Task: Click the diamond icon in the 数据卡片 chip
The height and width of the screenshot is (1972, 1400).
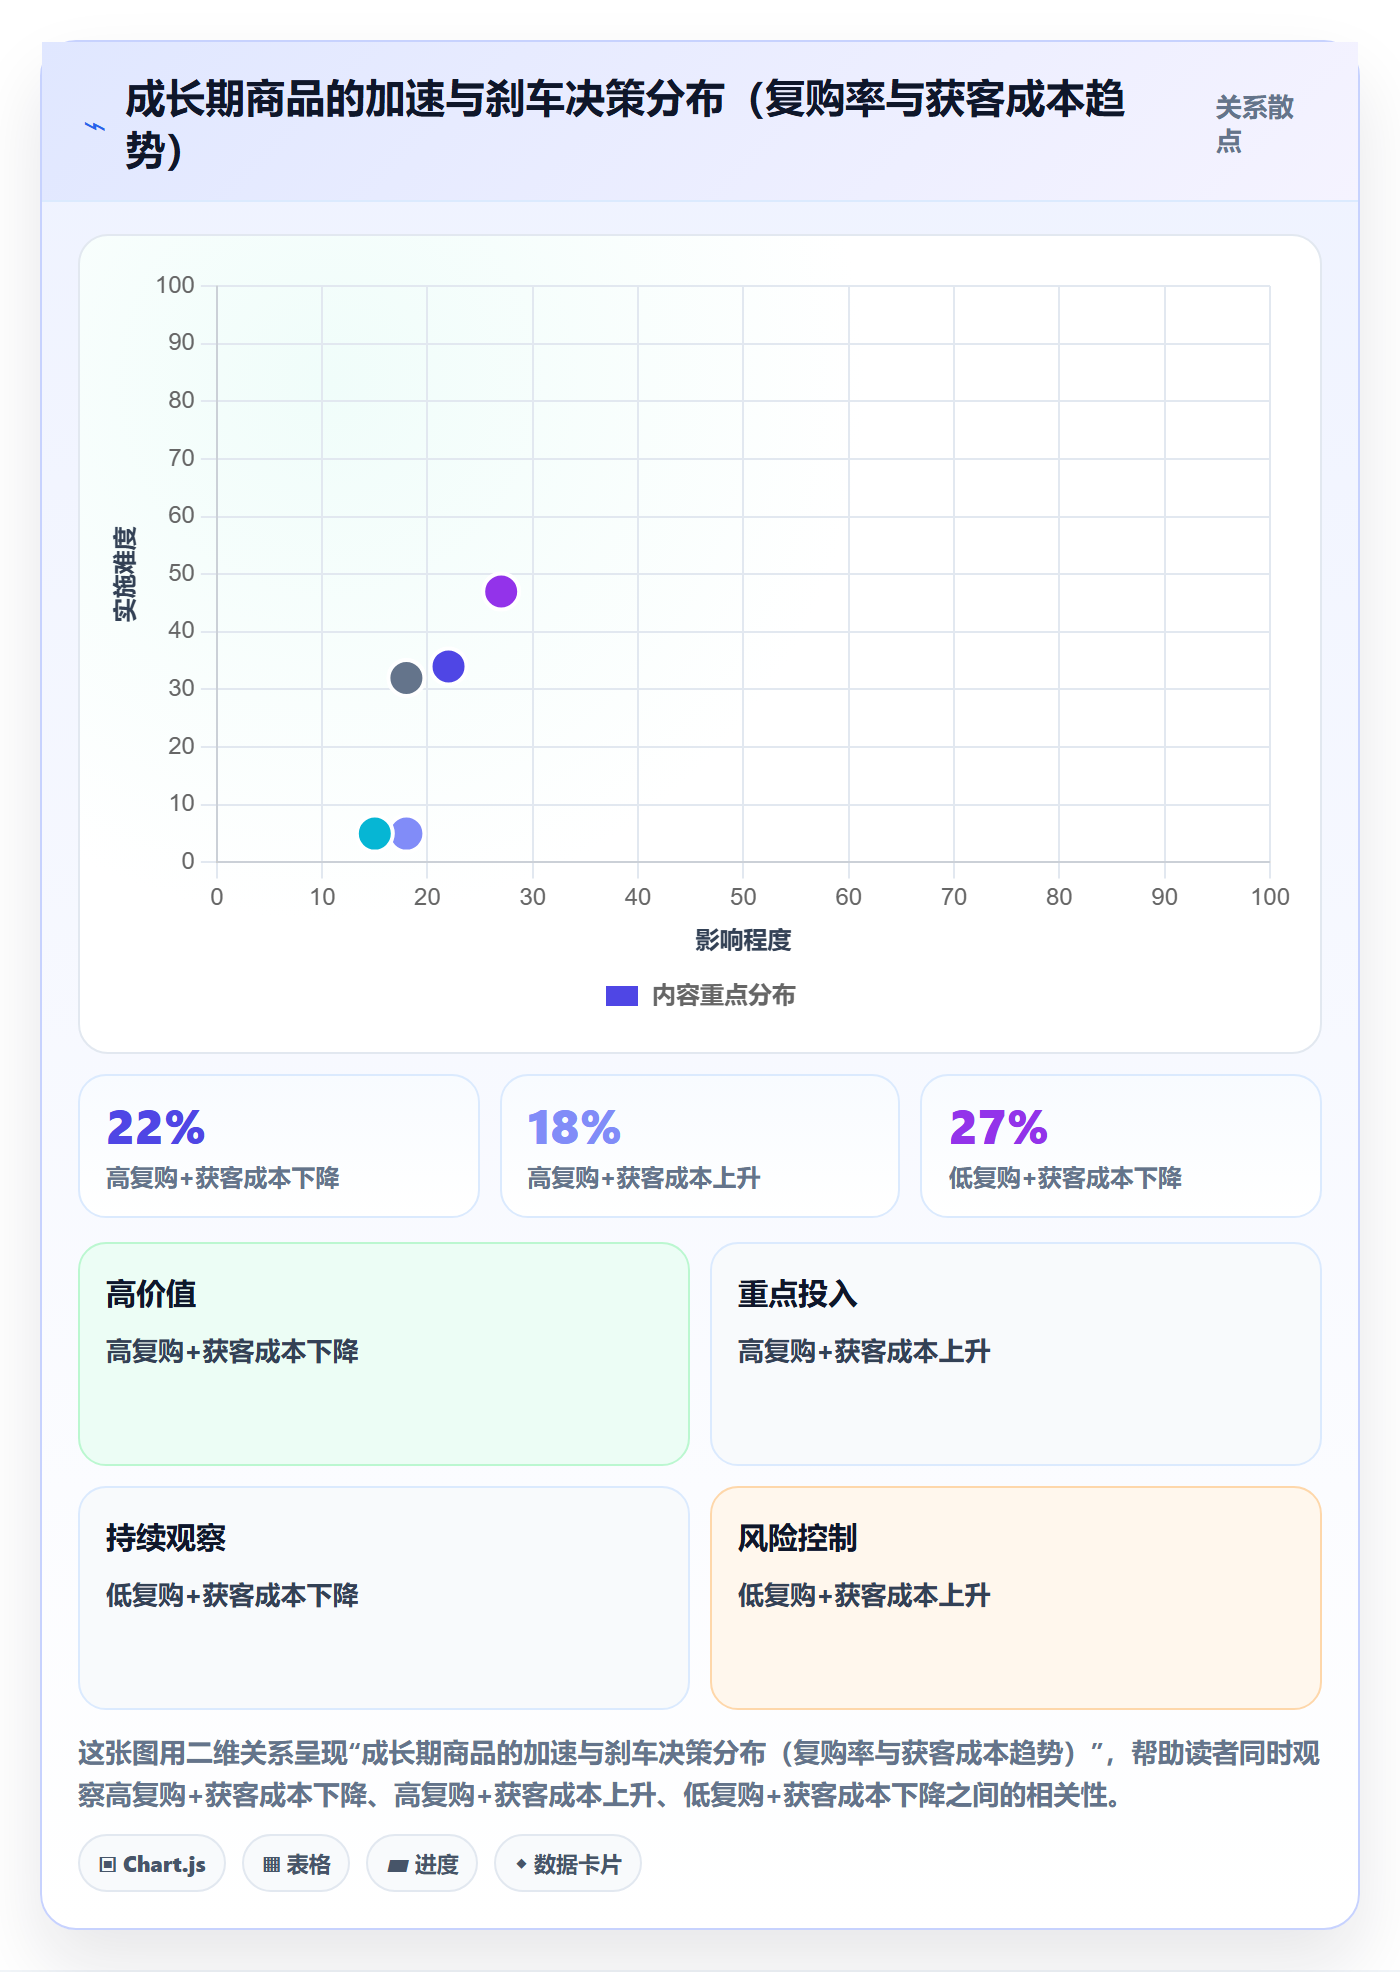Action: 521,1864
